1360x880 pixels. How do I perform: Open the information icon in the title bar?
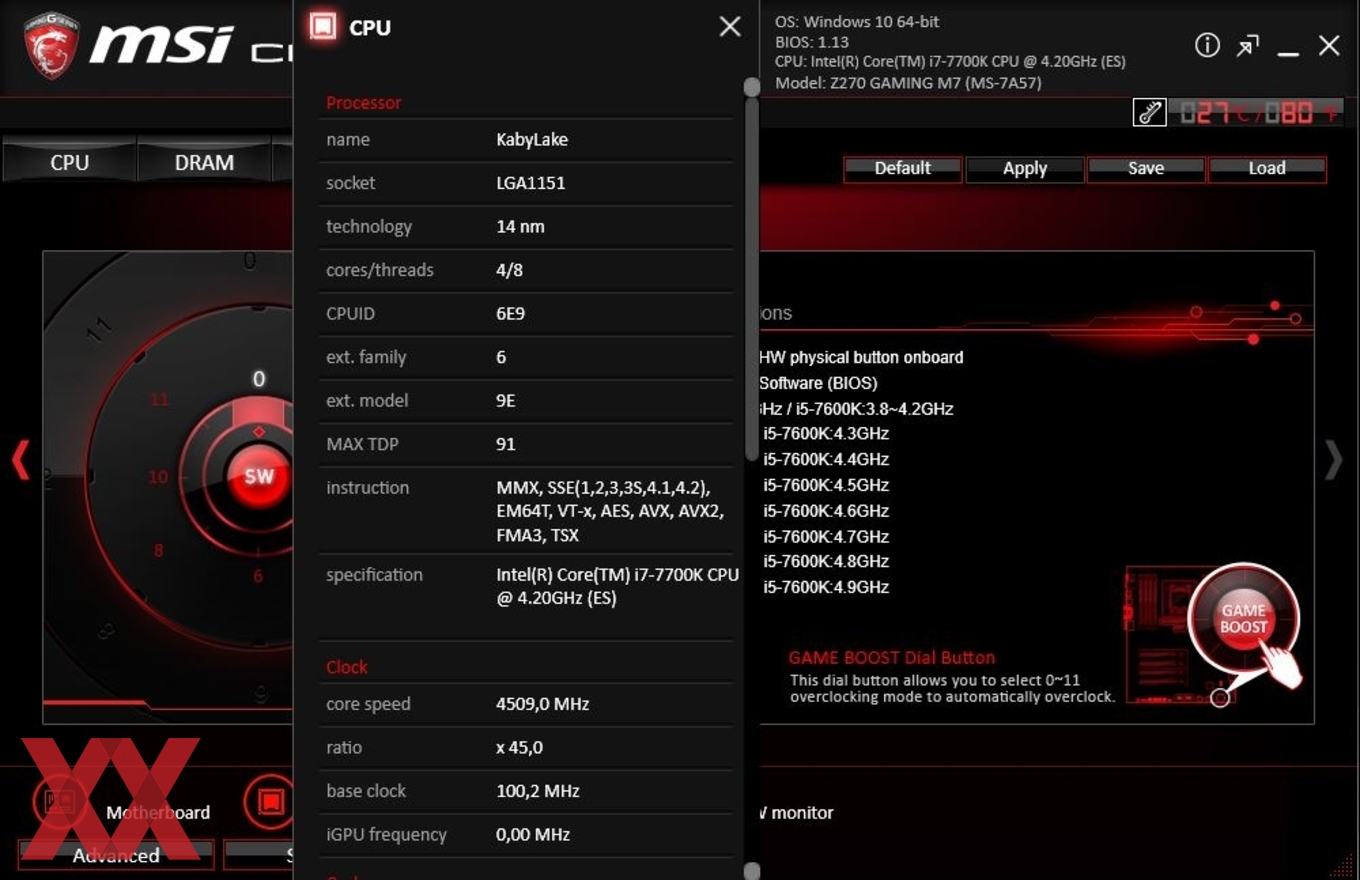point(1207,45)
